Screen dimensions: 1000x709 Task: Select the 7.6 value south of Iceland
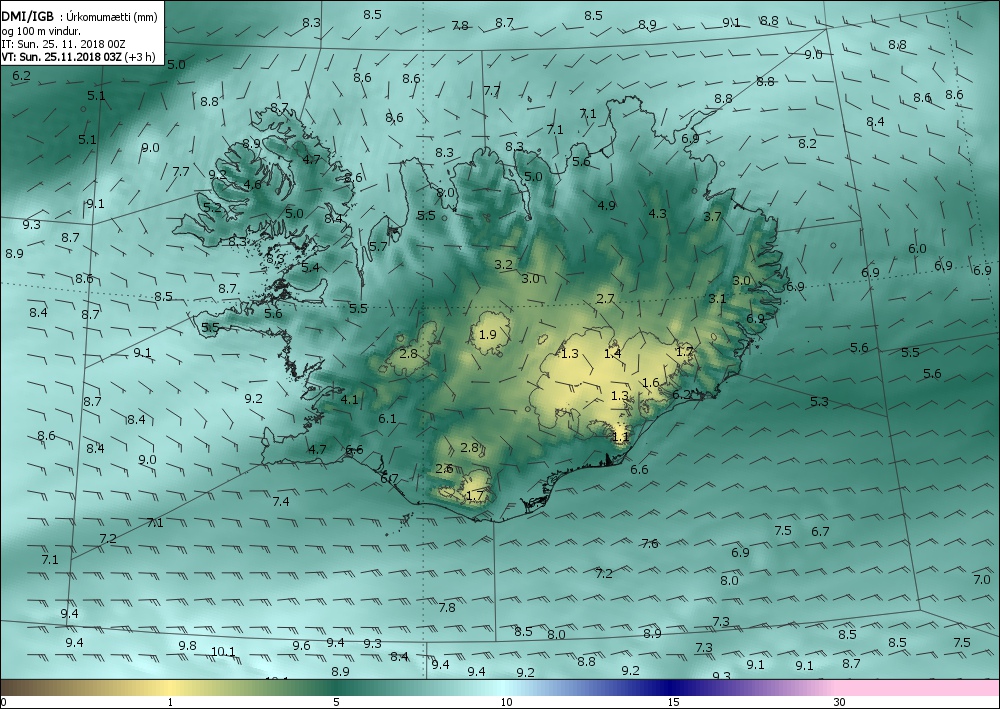[649, 544]
